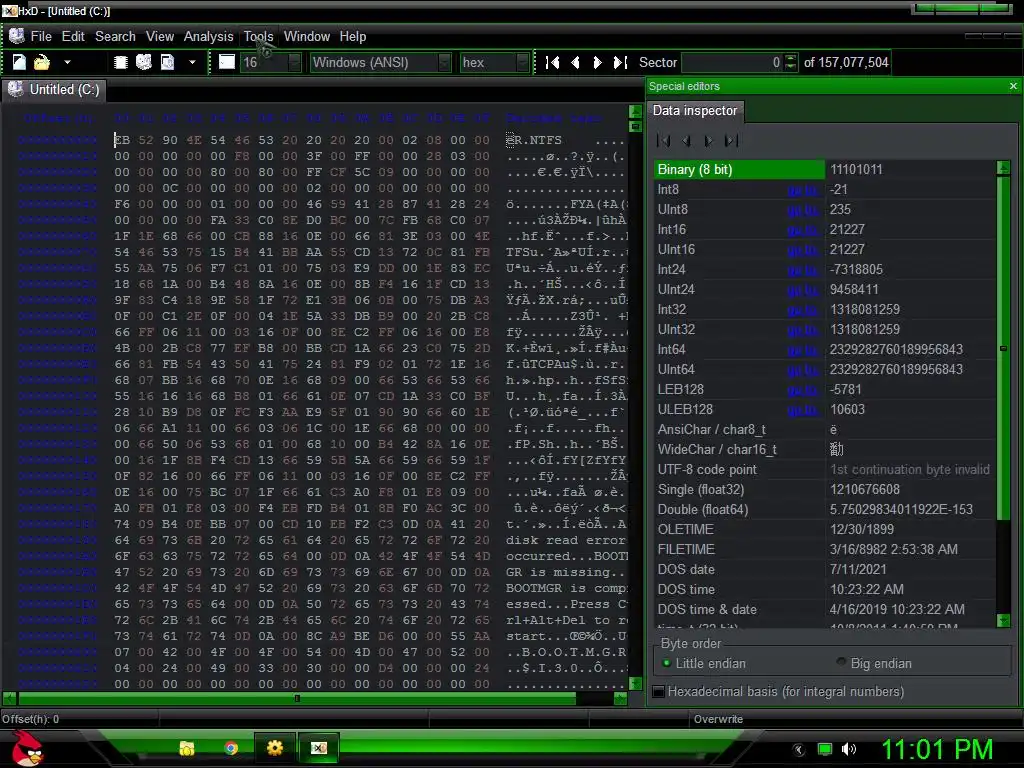
Task: Select the Untitled (C:) document tab
Action: [54, 89]
